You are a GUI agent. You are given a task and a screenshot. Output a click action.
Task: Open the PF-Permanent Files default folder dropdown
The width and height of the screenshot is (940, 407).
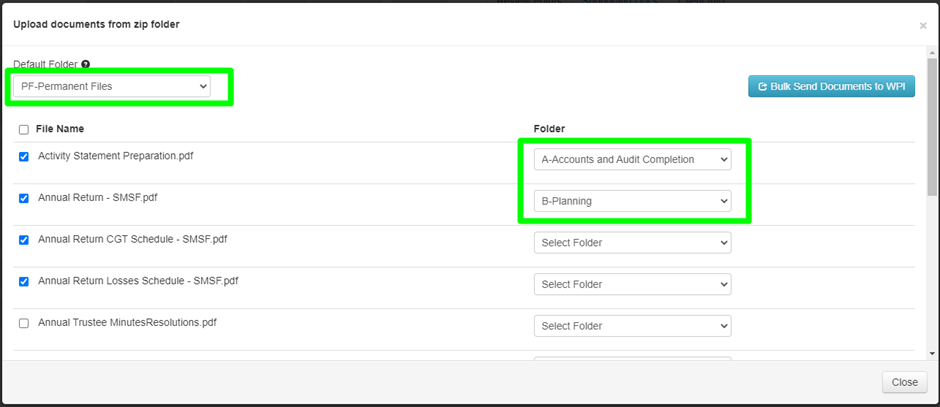tap(112, 87)
